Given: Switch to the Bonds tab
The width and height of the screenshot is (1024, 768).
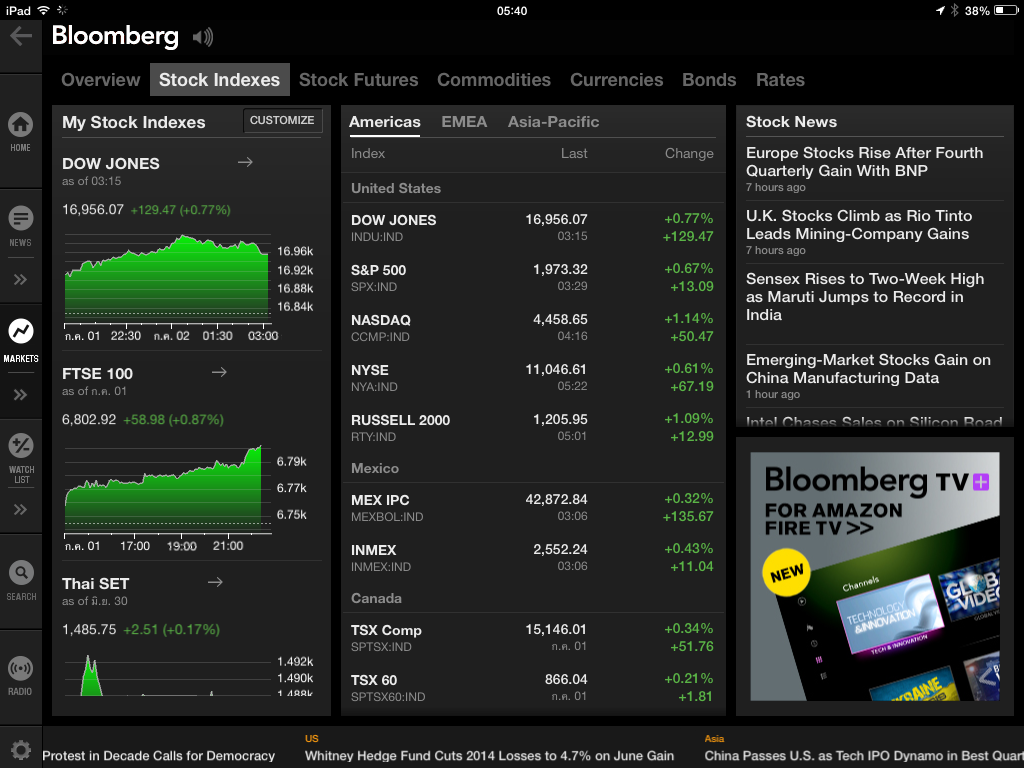Looking at the screenshot, I should click(x=709, y=80).
